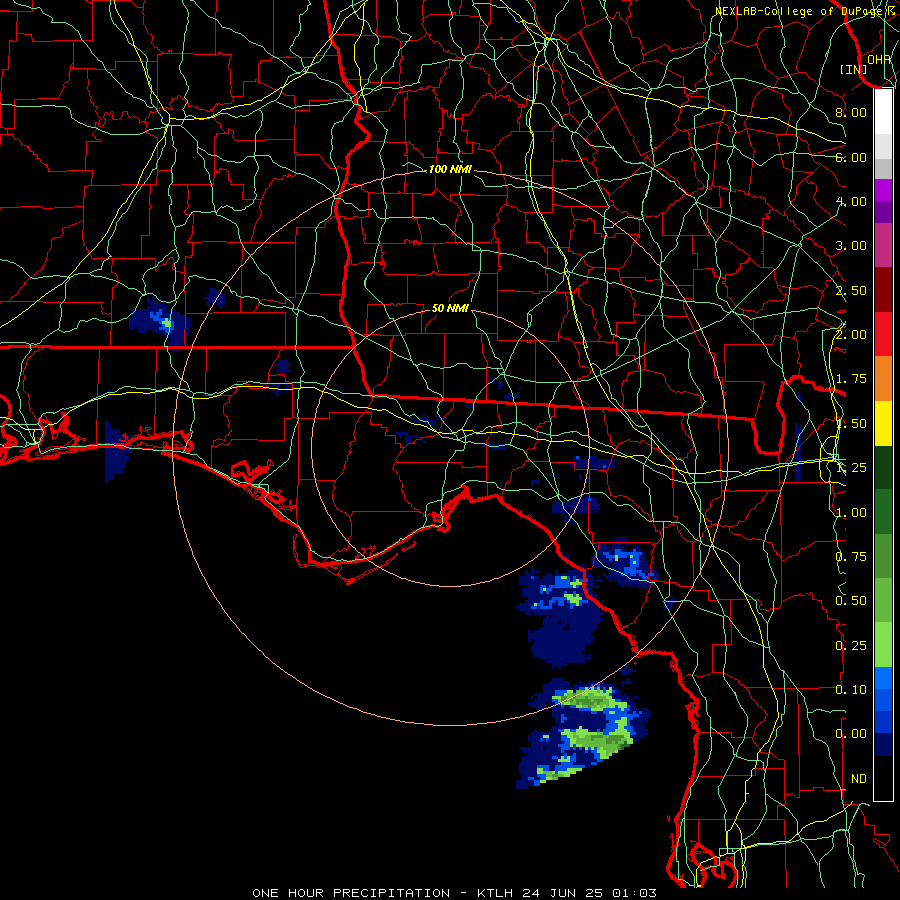
Task: Select the light green swatch above 0.25
Action: pyautogui.click(x=883, y=645)
